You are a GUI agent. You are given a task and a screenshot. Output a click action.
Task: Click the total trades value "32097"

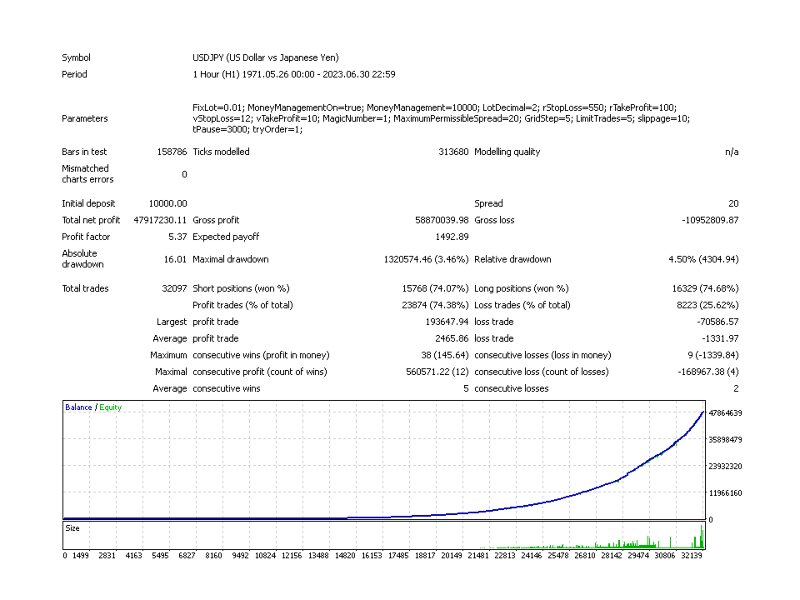tap(174, 288)
